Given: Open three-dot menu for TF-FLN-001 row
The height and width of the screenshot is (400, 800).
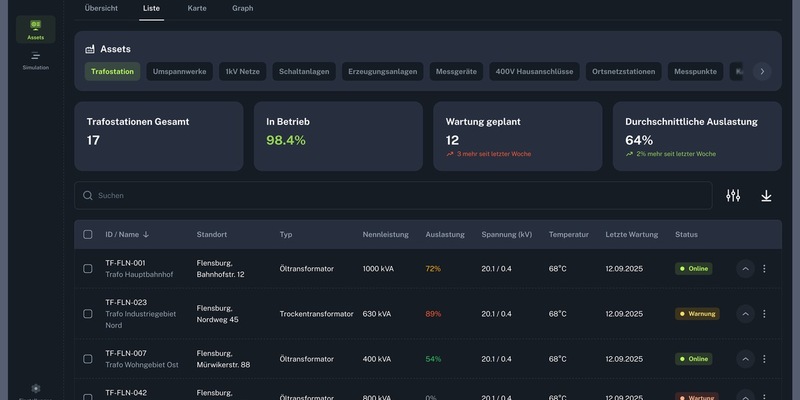Looking at the screenshot, I should click(x=764, y=269).
